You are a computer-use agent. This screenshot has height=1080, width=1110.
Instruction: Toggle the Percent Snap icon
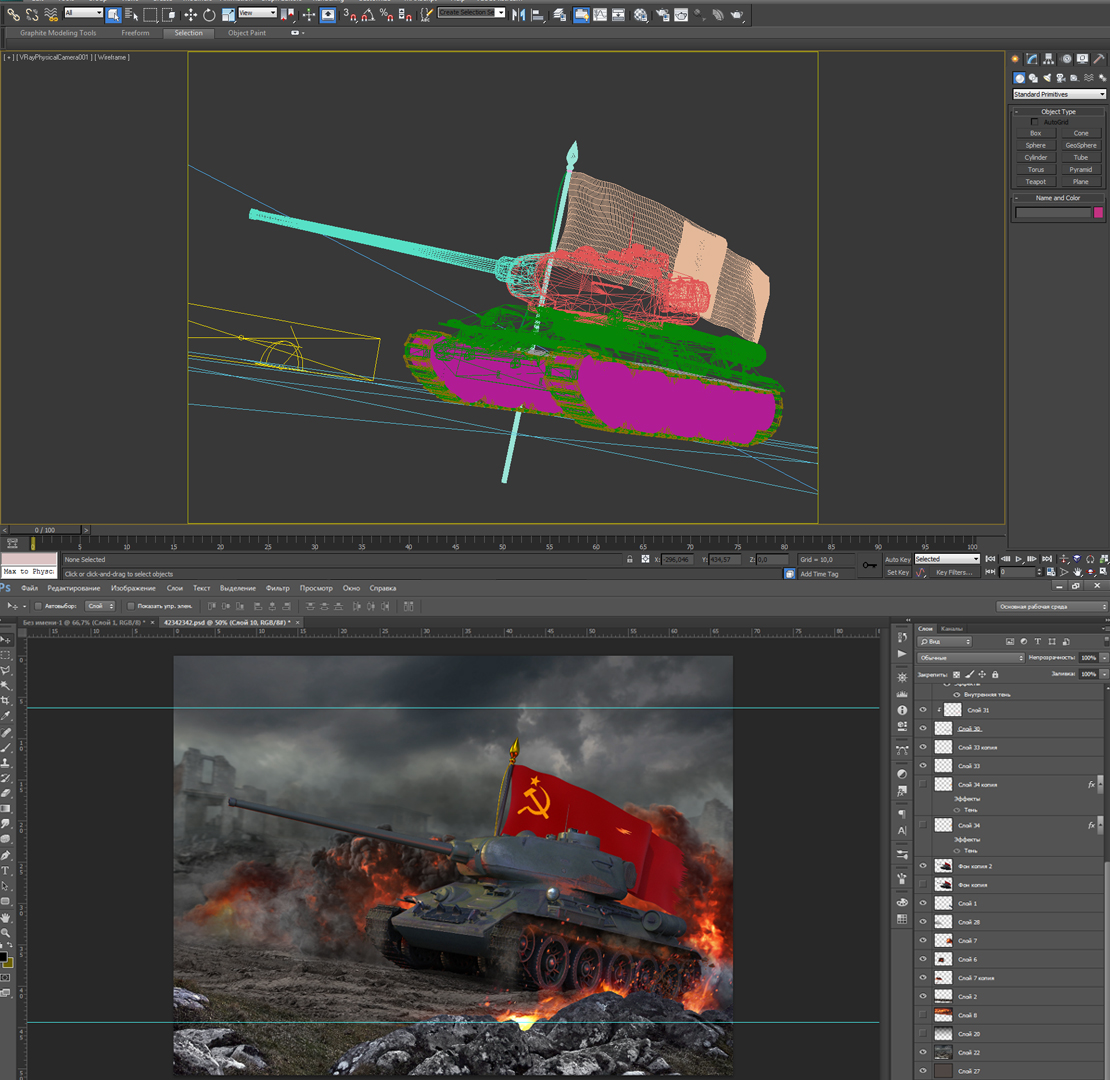[387, 14]
